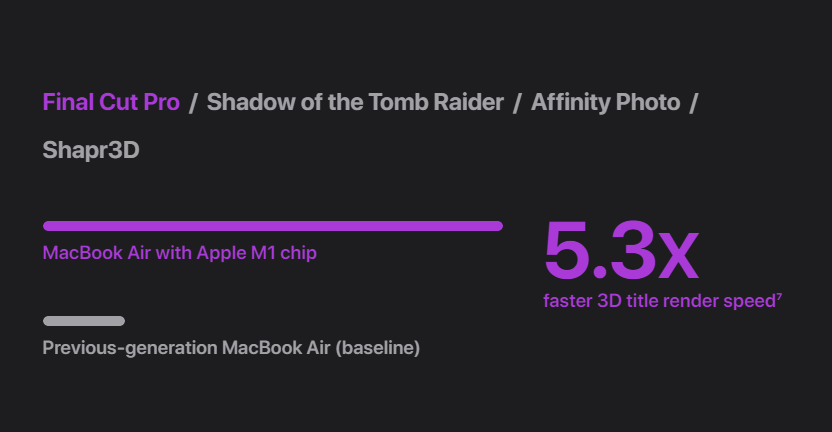Choose the Shapr3D tab
The image size is (832, 432).
pyautogui.click(x=91, y=150)
